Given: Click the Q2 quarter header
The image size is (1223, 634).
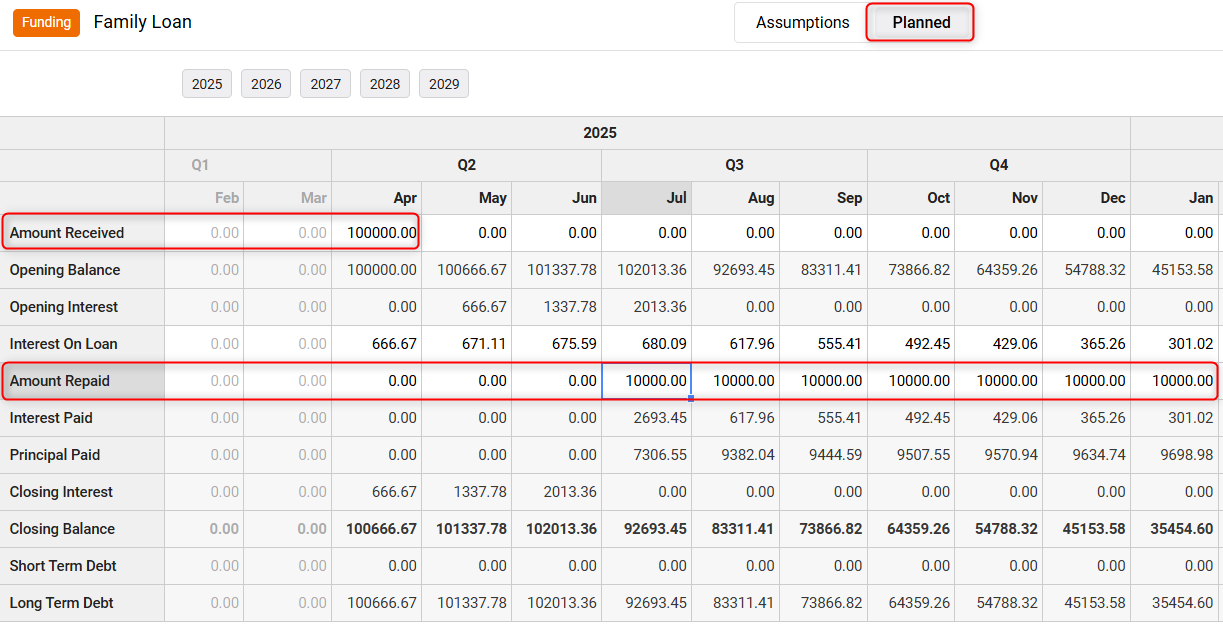Looking at the screenshot, I should point(466,165).
